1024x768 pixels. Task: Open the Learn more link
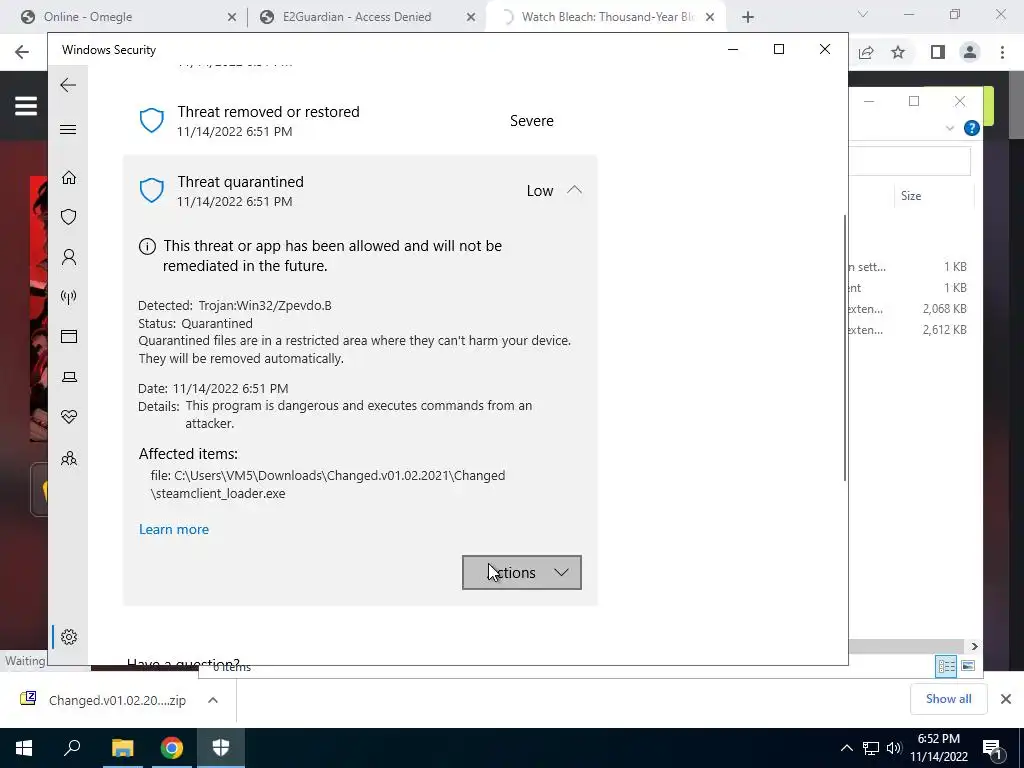click(x=174, y=530)
